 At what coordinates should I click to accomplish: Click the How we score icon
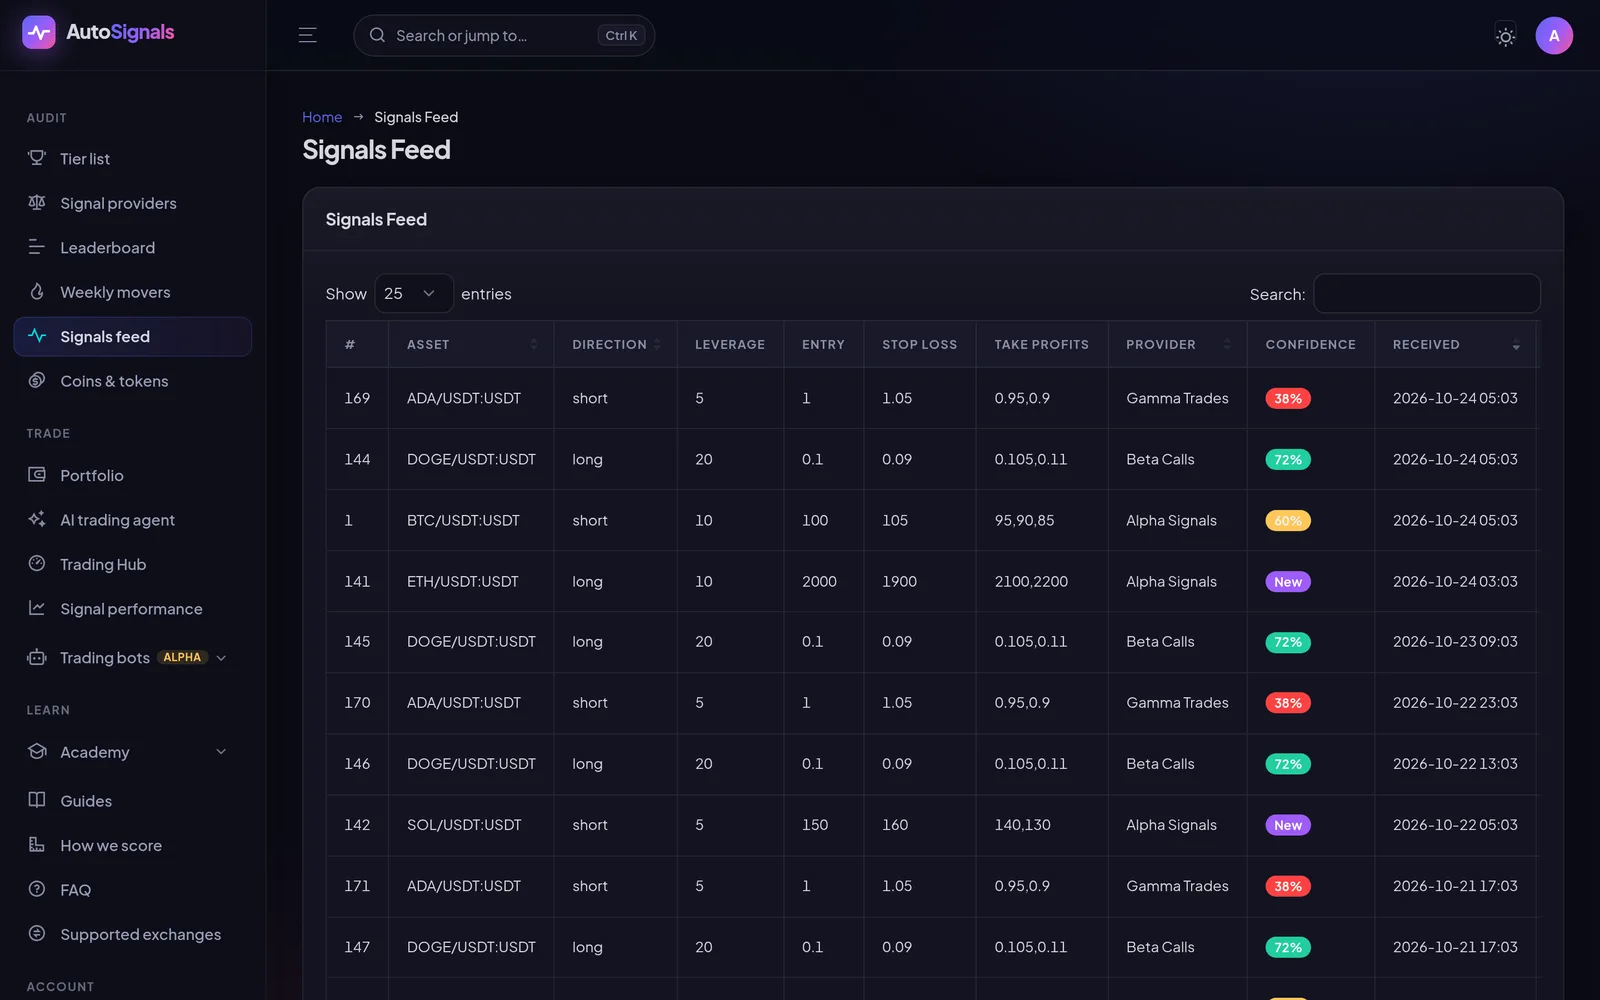[37, 845]
